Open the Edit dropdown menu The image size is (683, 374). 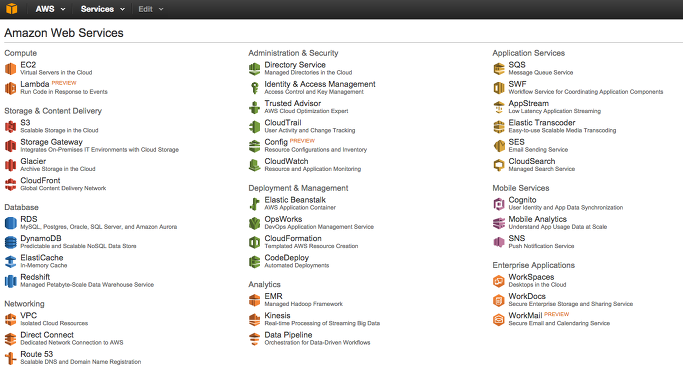(x=151, y=9)
